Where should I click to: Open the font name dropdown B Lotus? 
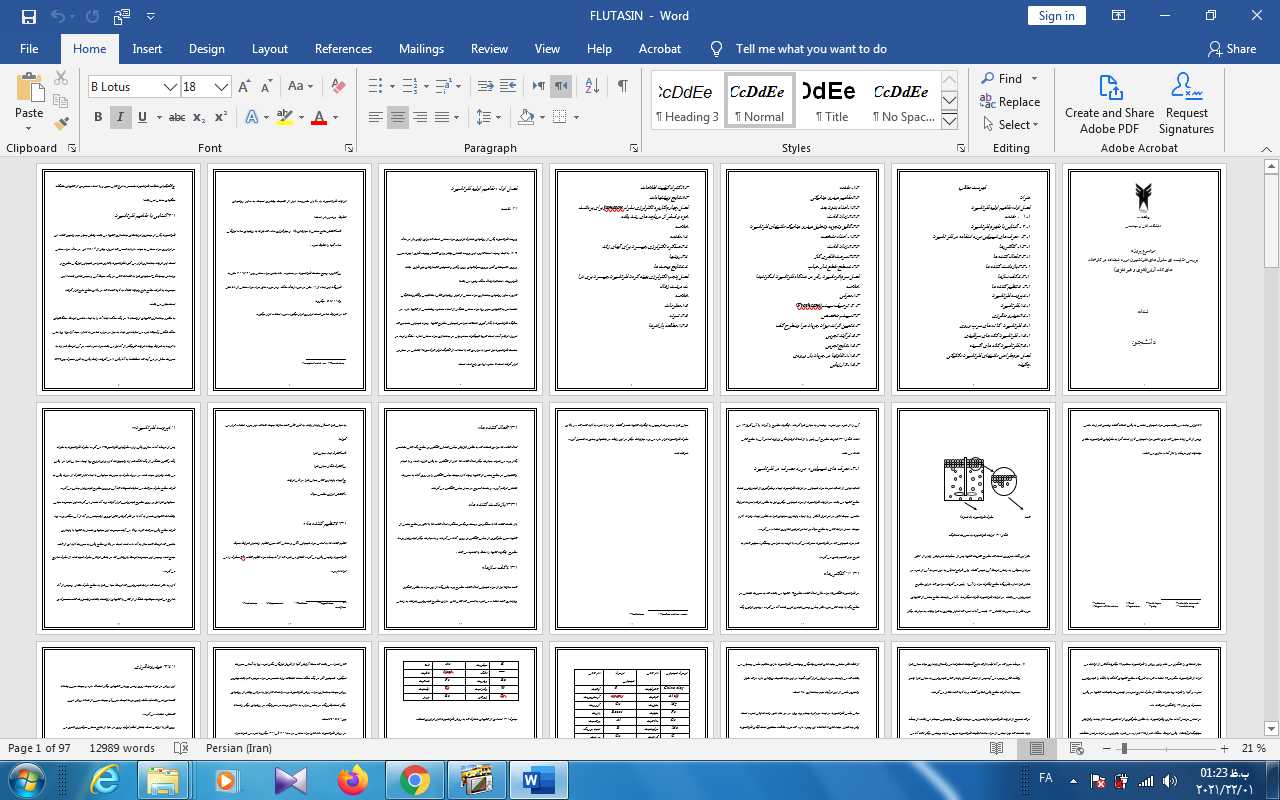(x=170, y=87)
